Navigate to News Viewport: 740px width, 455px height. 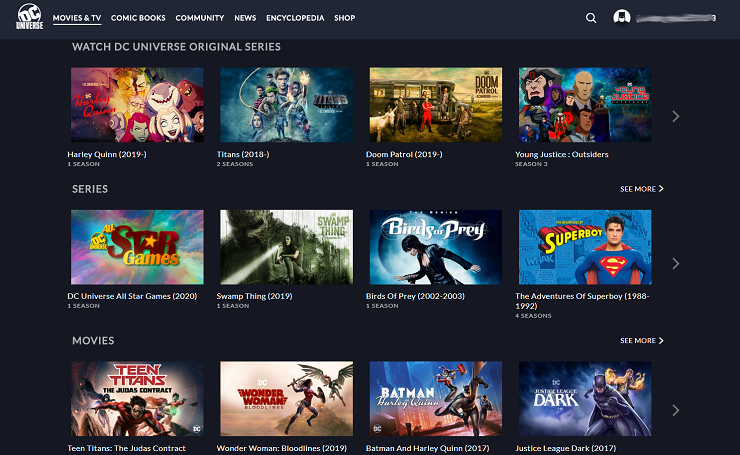pos(245,18)
